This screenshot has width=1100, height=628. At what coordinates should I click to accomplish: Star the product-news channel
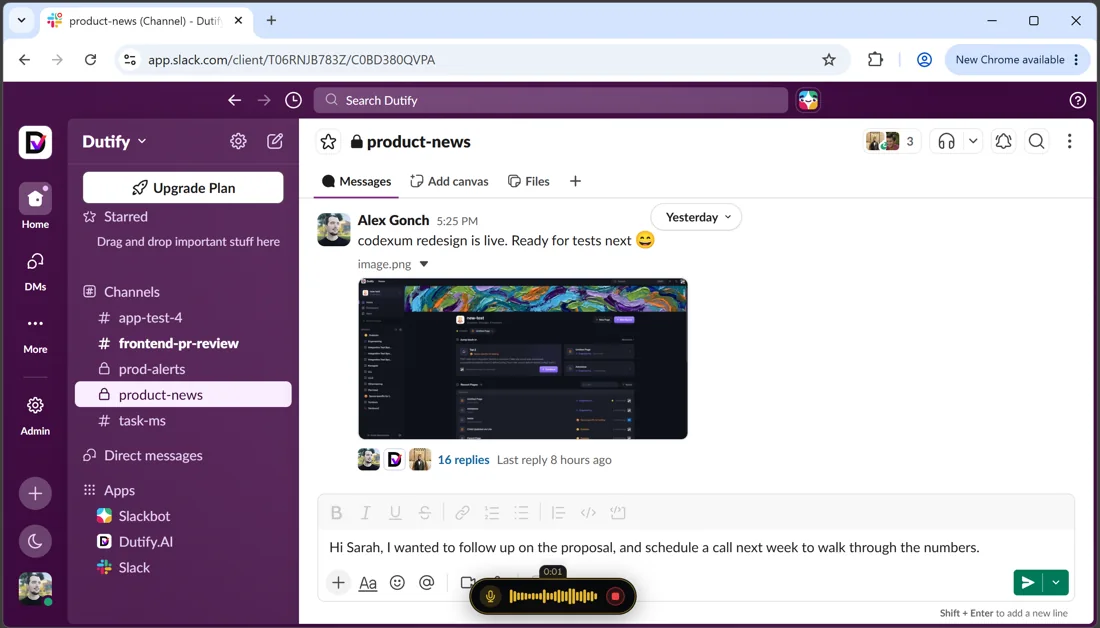click(x=328, y=142)
